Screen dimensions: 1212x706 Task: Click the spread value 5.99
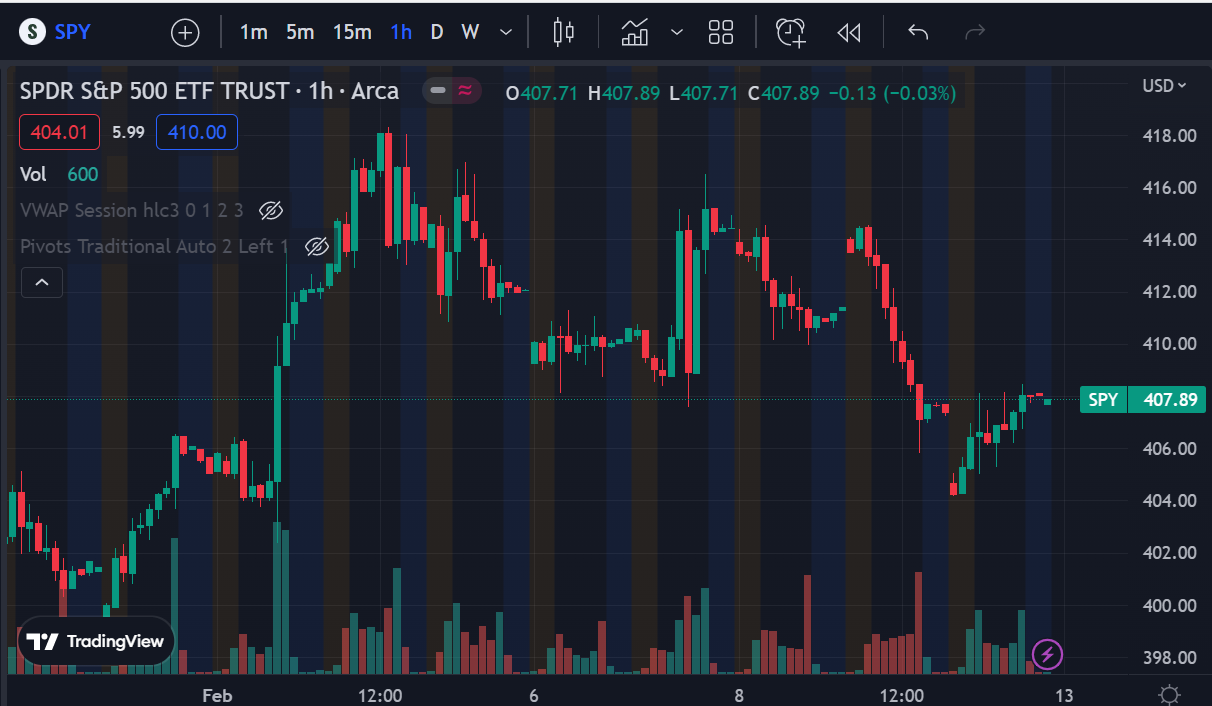[x=128, y=132]
